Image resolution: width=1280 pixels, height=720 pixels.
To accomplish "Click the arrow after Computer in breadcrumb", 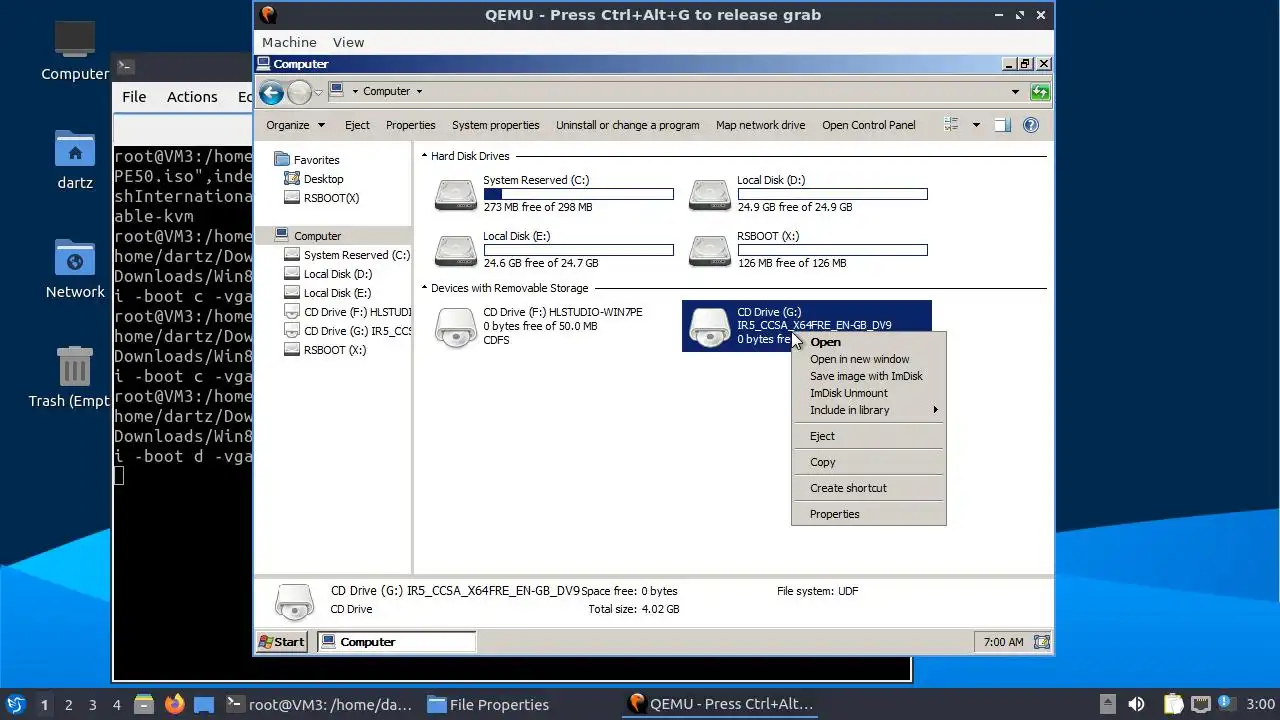I will click(419, 91).
